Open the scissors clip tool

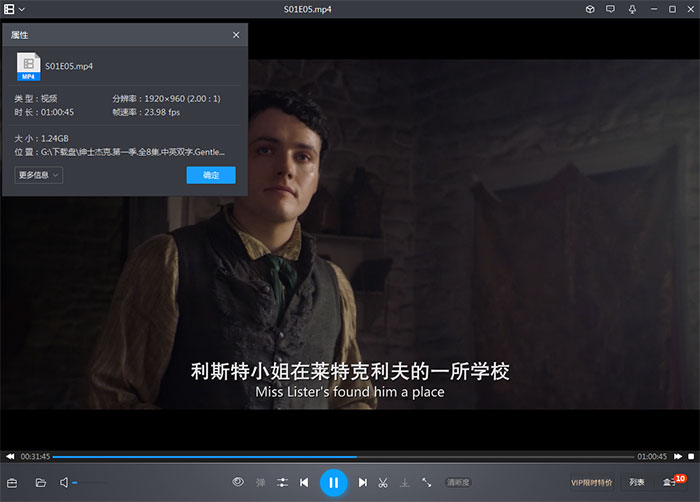click(x=383, y=483)
